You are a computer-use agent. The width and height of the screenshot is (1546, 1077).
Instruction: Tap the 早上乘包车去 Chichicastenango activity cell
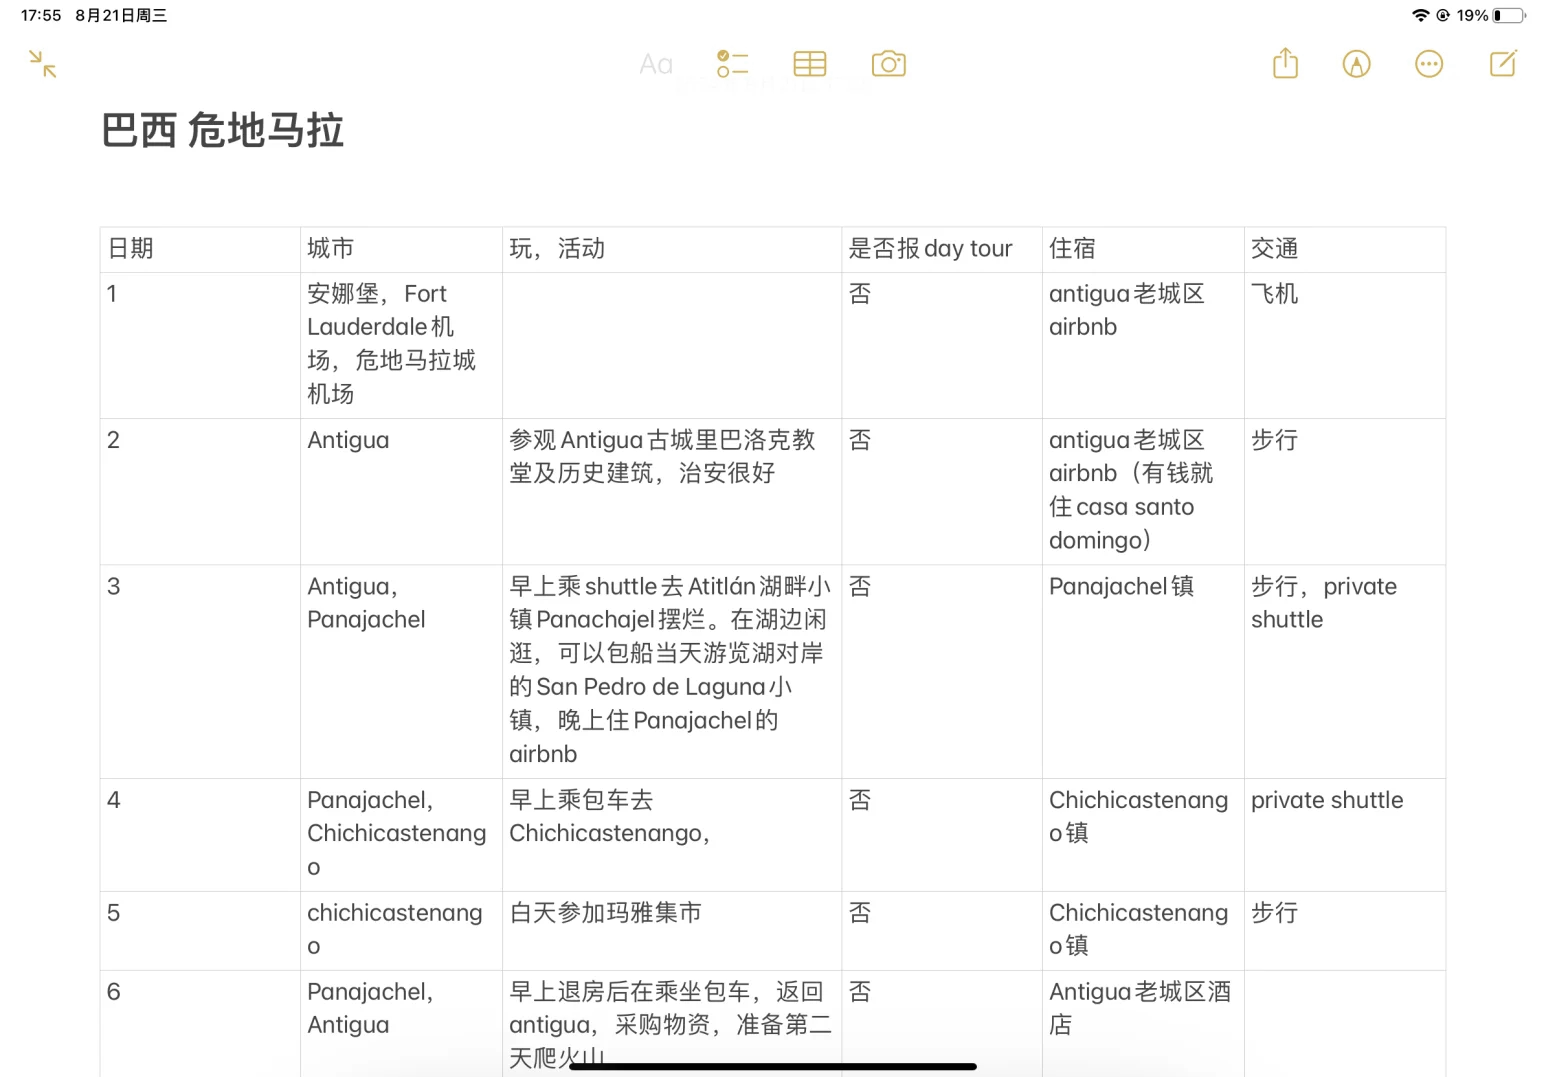tap(672, 835)
